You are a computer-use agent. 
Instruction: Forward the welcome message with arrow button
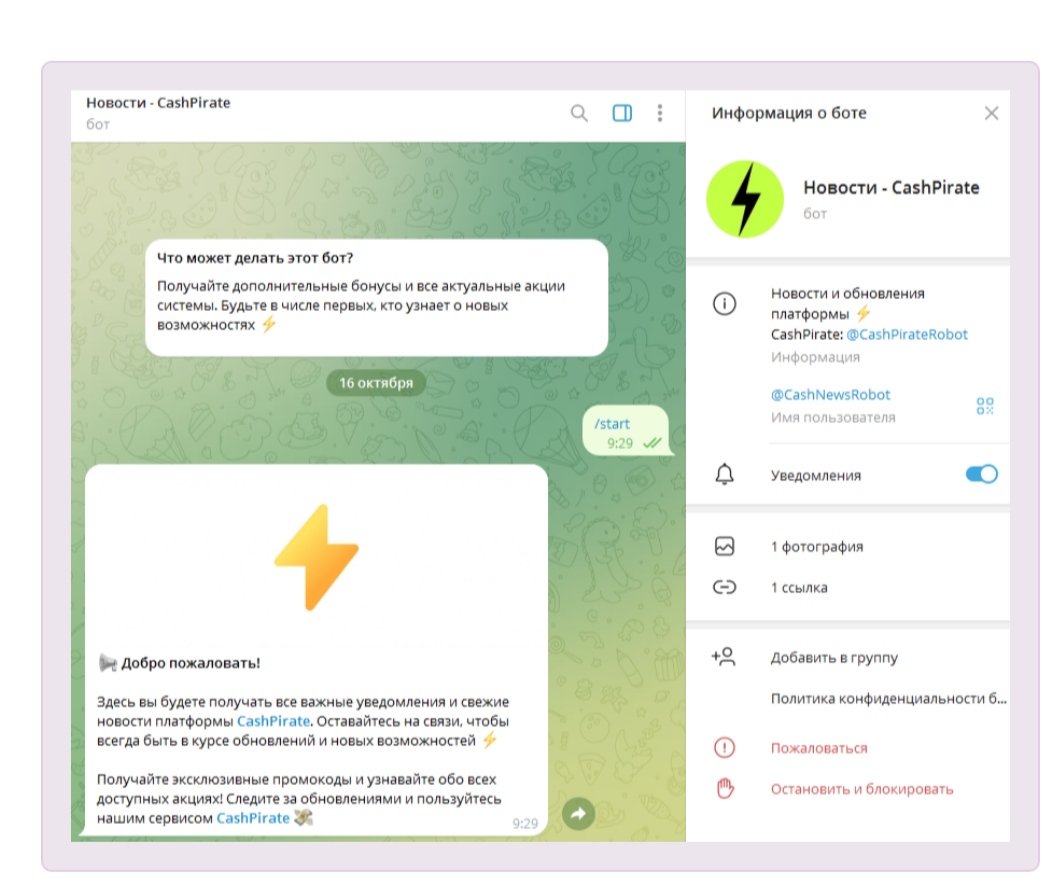pos(578,814)
